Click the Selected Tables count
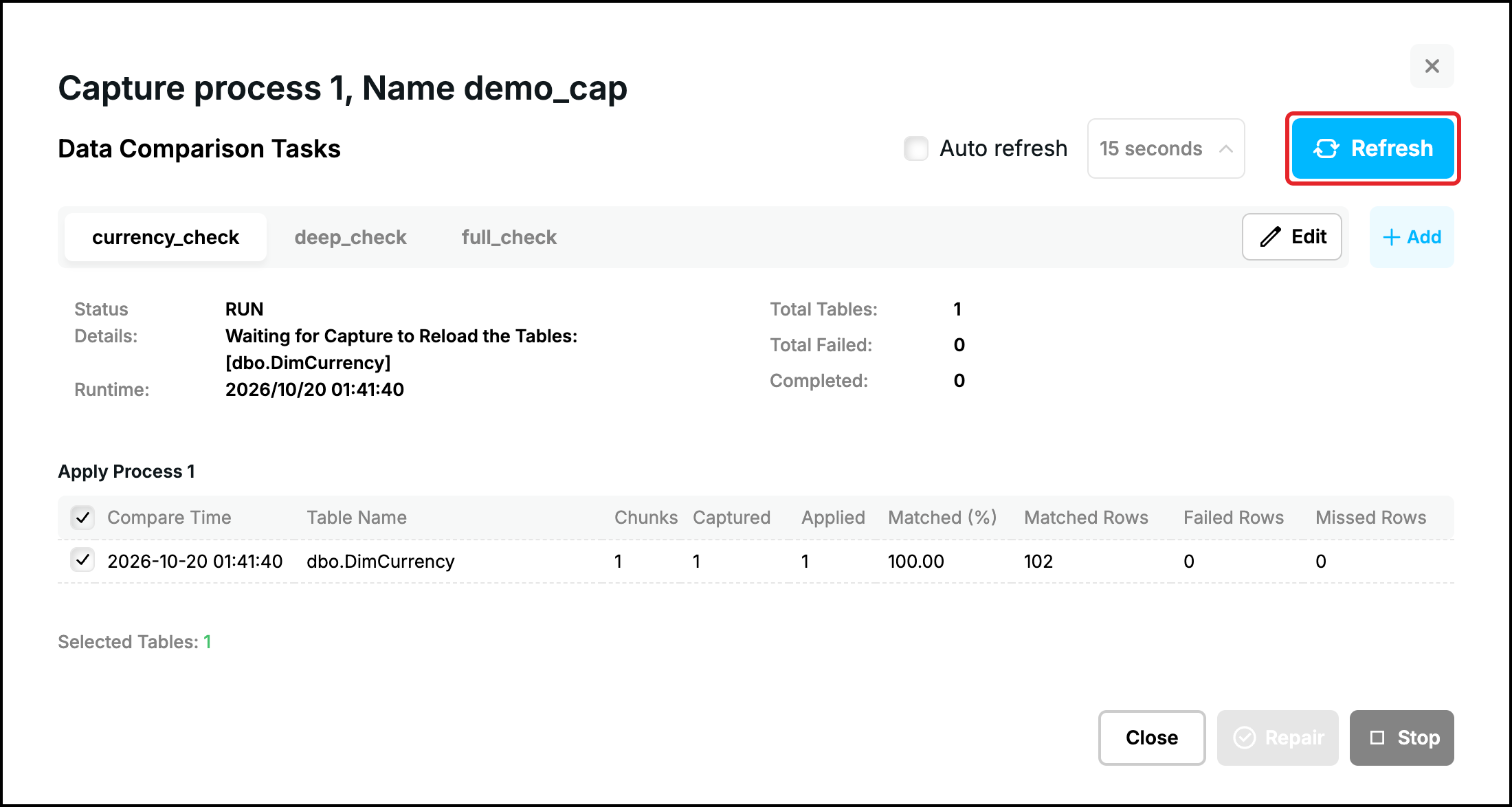Viewport: 1512px width, 807px height. [208, 642]
